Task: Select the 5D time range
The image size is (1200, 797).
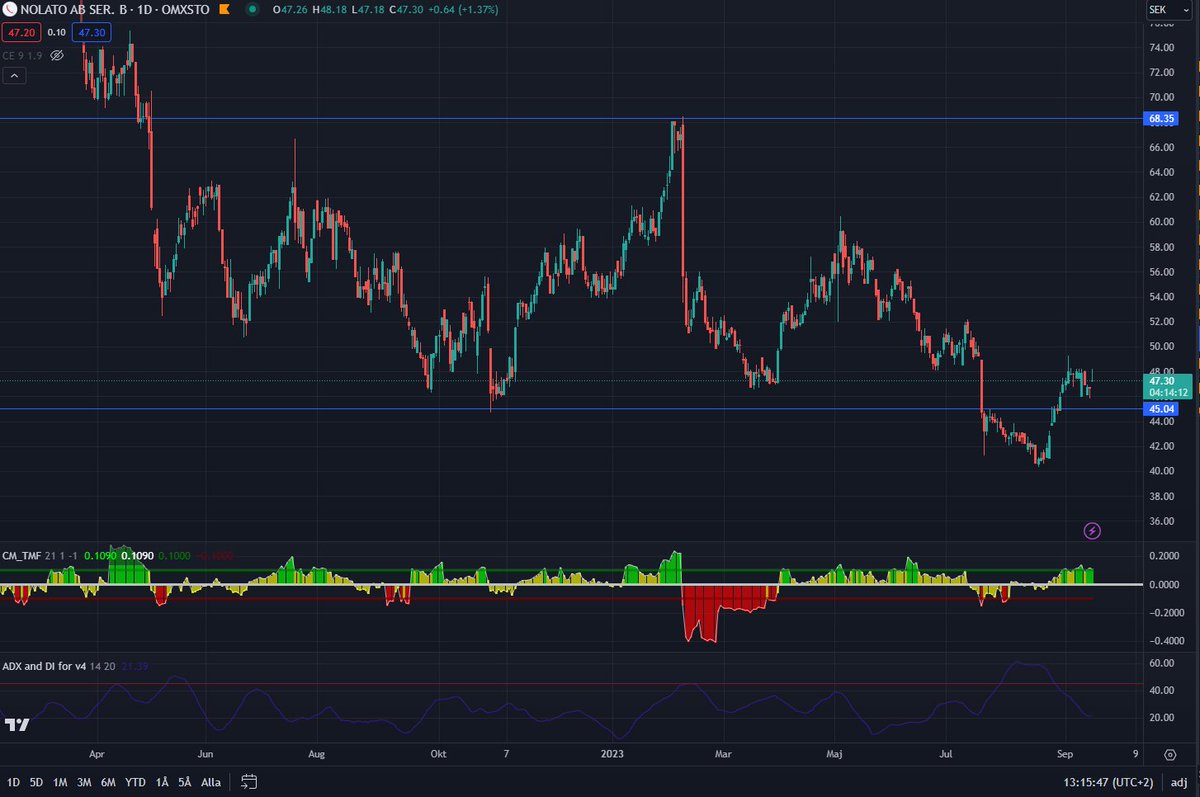Action: click(36, 781)
